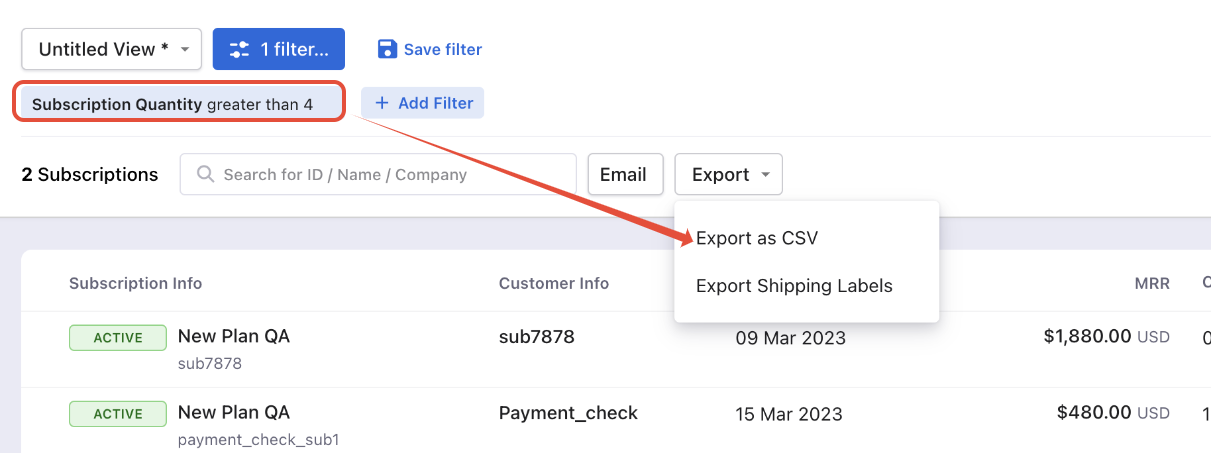This screenshot has width=1211, height=453.
Task: Click the plus icon in Add Filter
Action: click(x=381, y=103)
